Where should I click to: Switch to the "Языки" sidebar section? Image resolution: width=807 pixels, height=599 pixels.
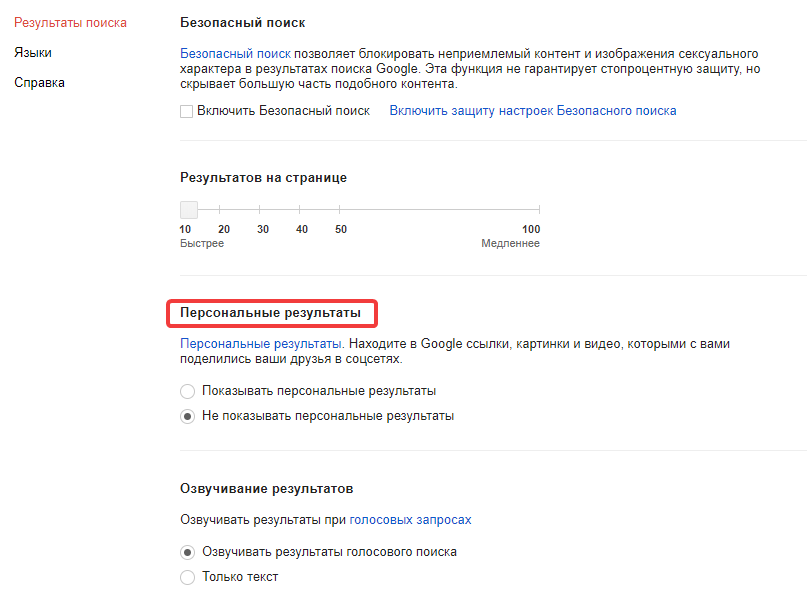33,52
